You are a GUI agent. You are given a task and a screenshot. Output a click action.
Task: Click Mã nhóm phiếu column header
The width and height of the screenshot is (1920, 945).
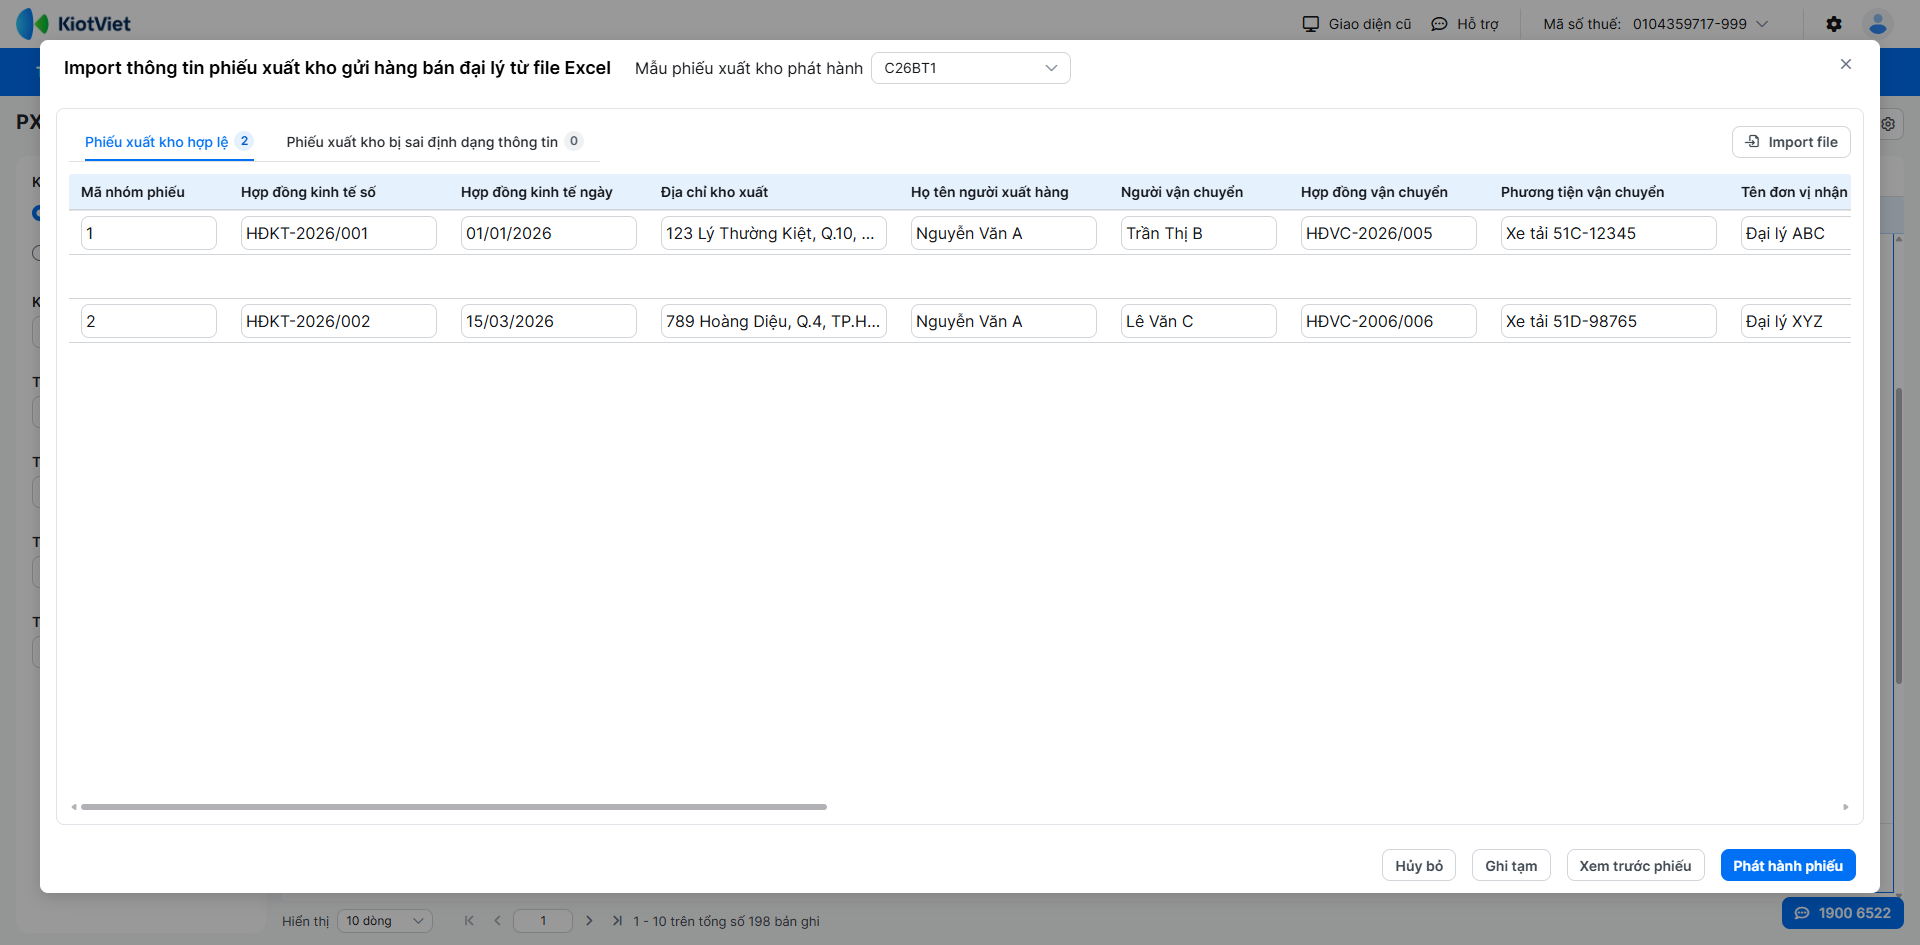click(x=133, y=192)
